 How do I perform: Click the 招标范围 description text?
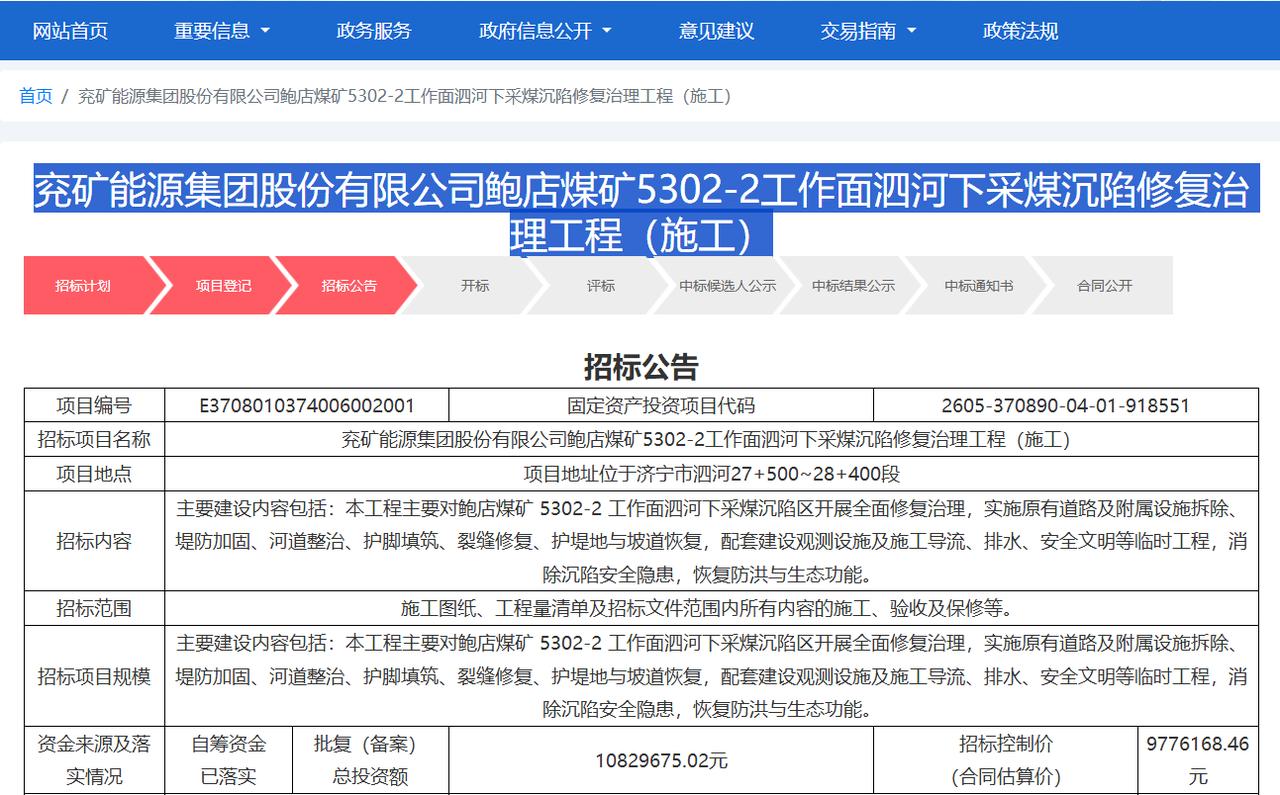pos(711,608)
